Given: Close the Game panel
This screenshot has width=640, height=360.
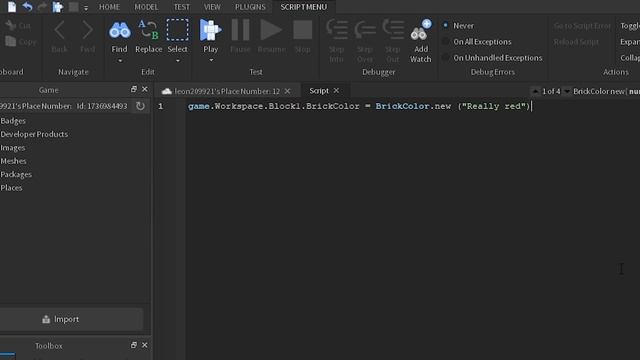Looking at the screenshot, I should click(144, 89).
